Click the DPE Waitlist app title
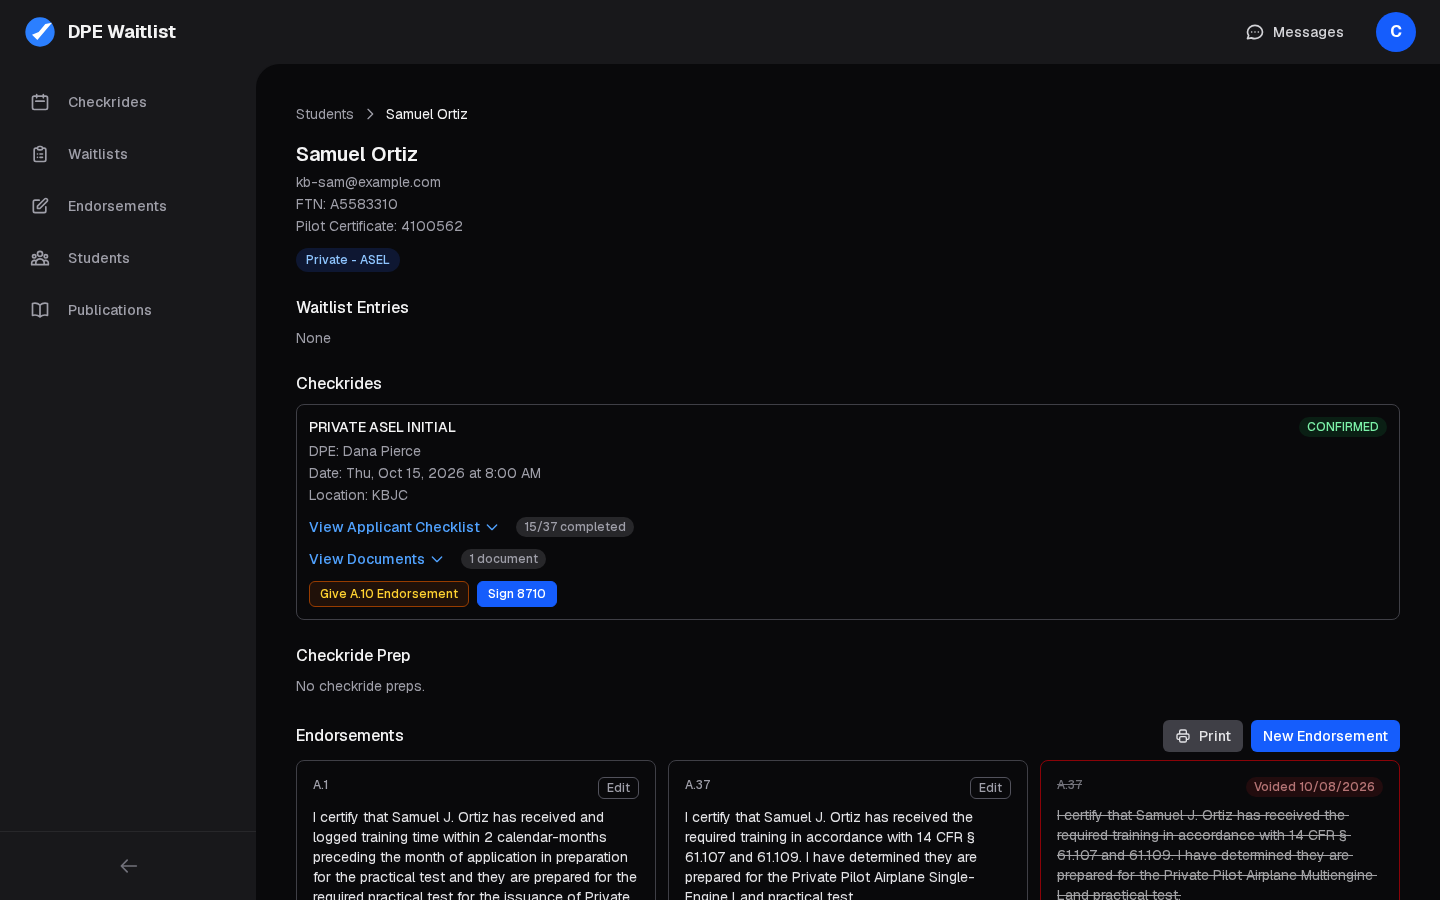This screenshot has width=1440, height=900. pos(122,32)
